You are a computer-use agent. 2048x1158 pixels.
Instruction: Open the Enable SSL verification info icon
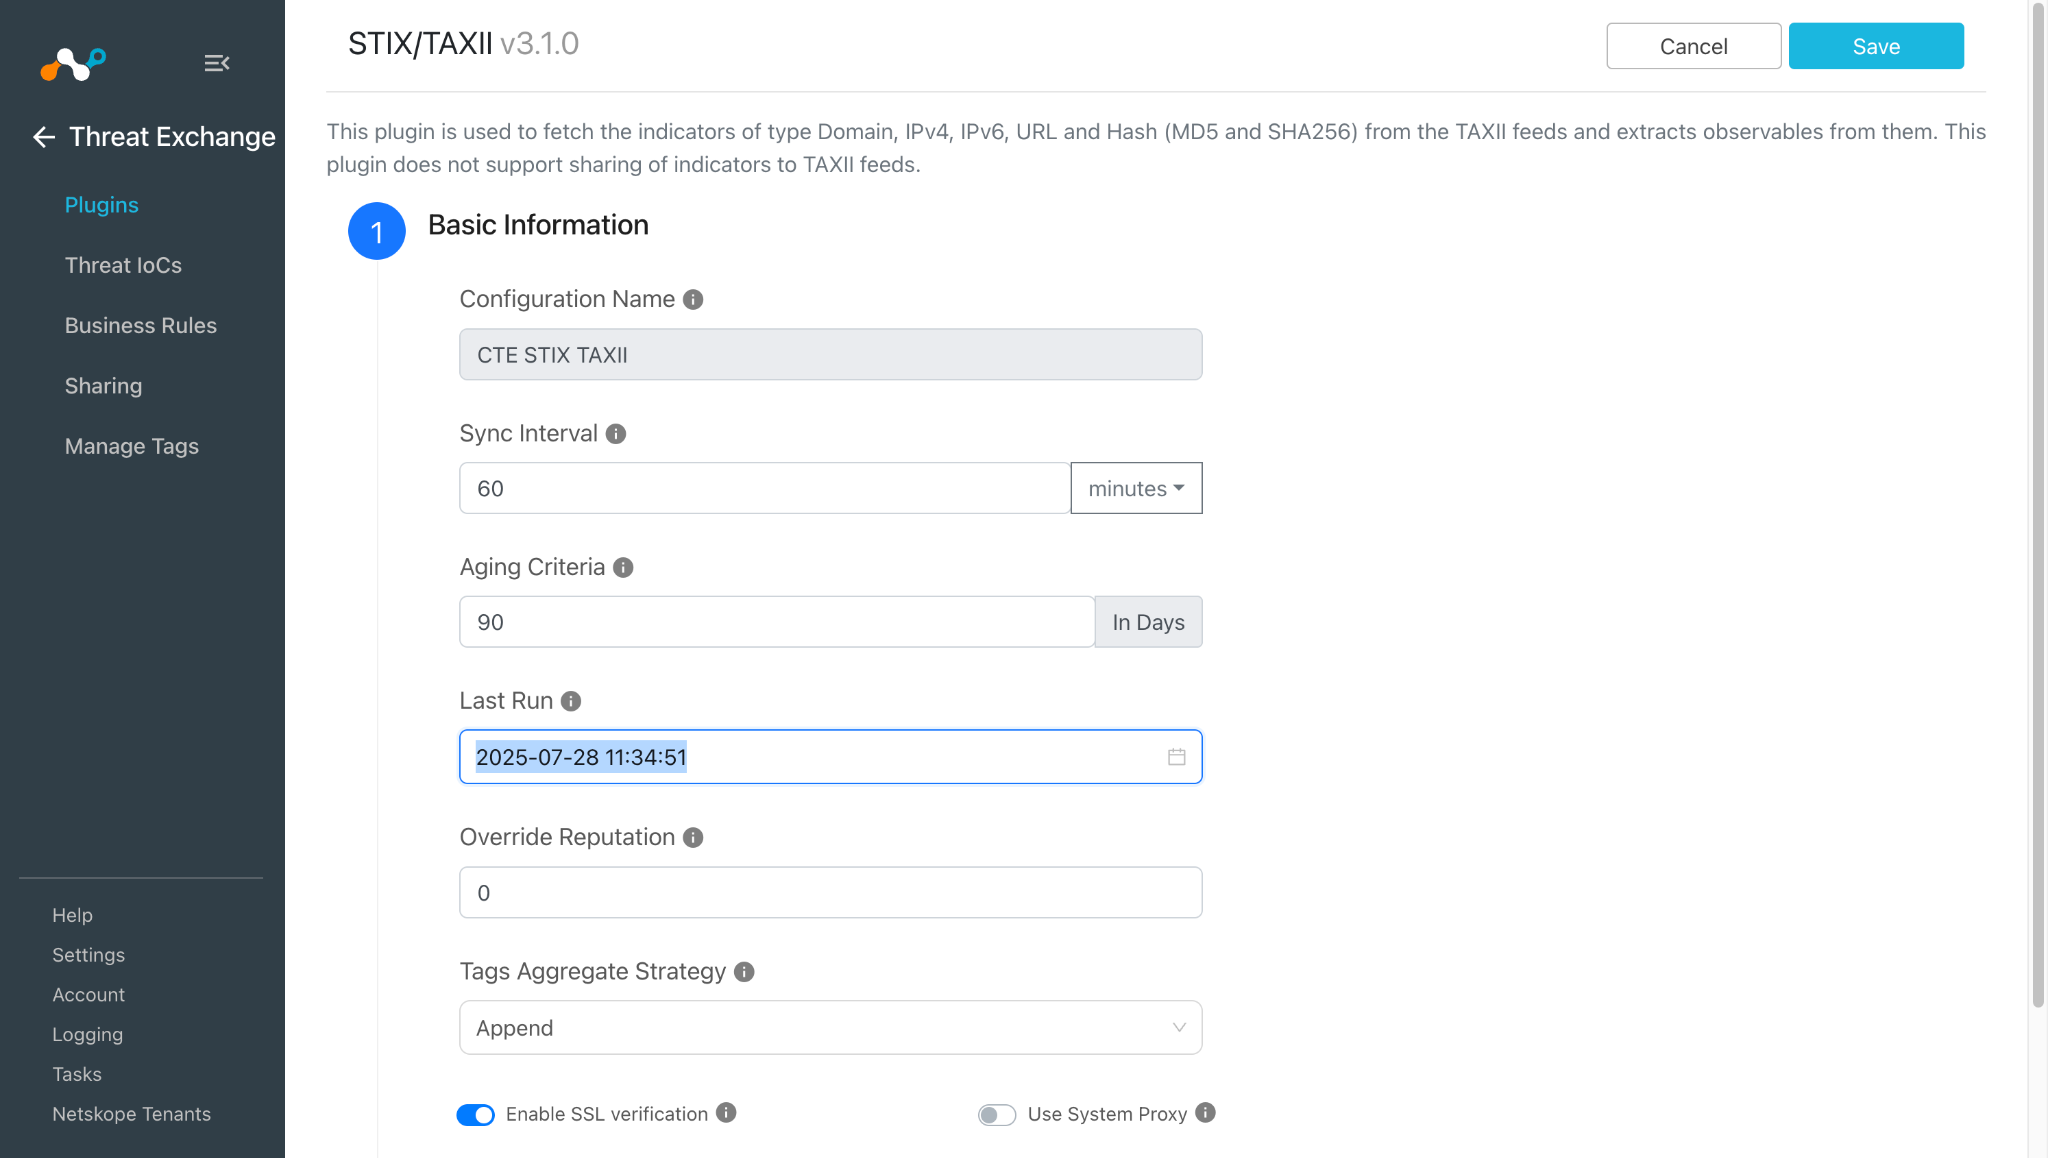727,1112
